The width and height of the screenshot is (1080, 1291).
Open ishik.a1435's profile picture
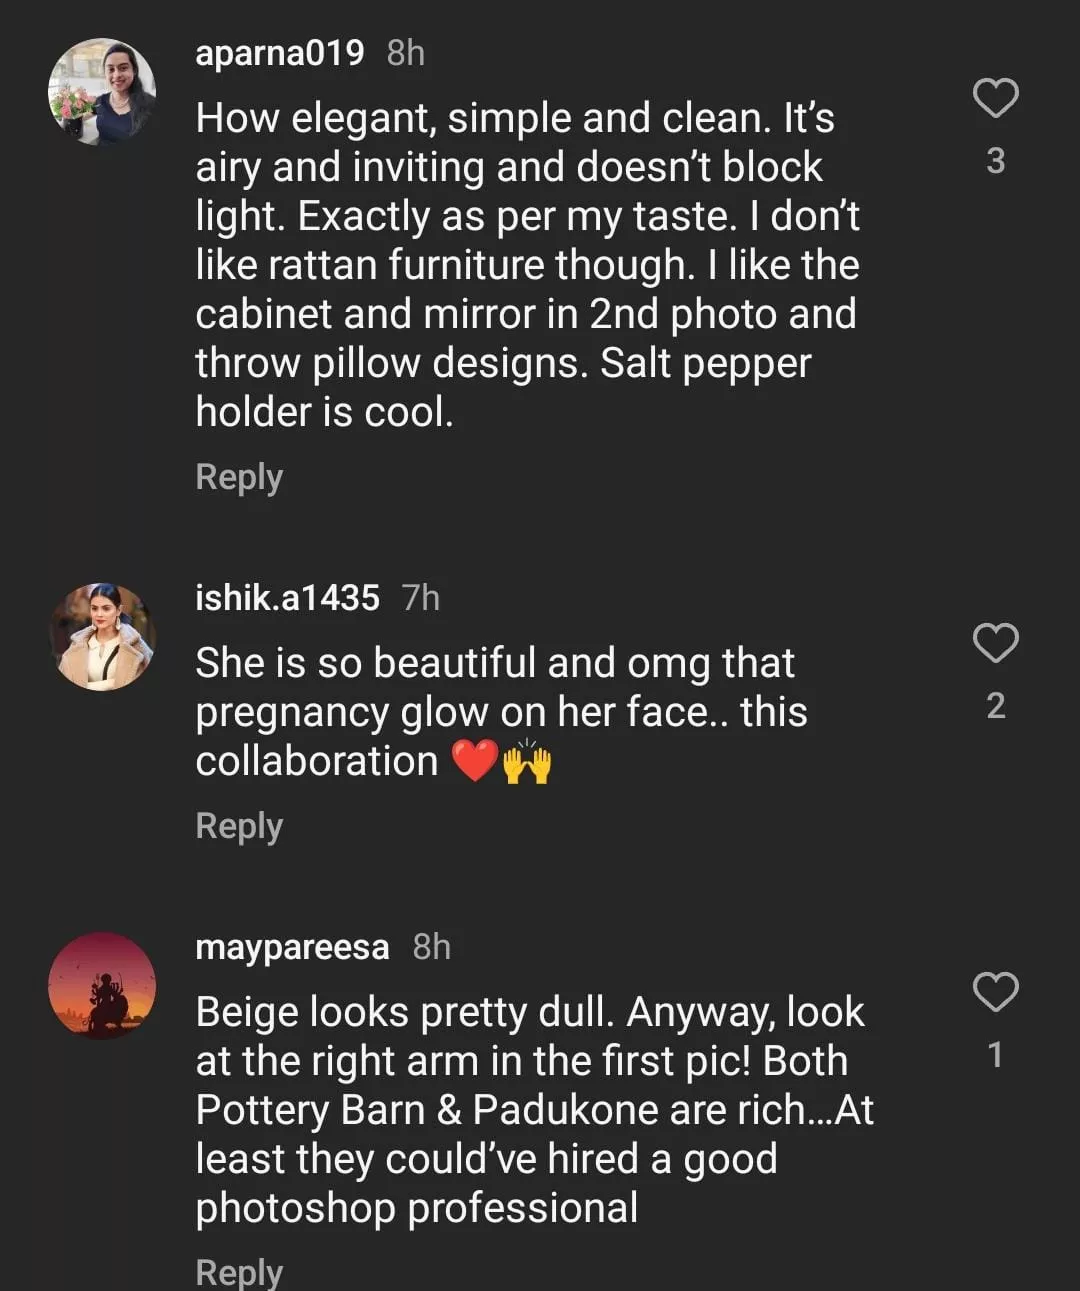click(x=102, y=637)
